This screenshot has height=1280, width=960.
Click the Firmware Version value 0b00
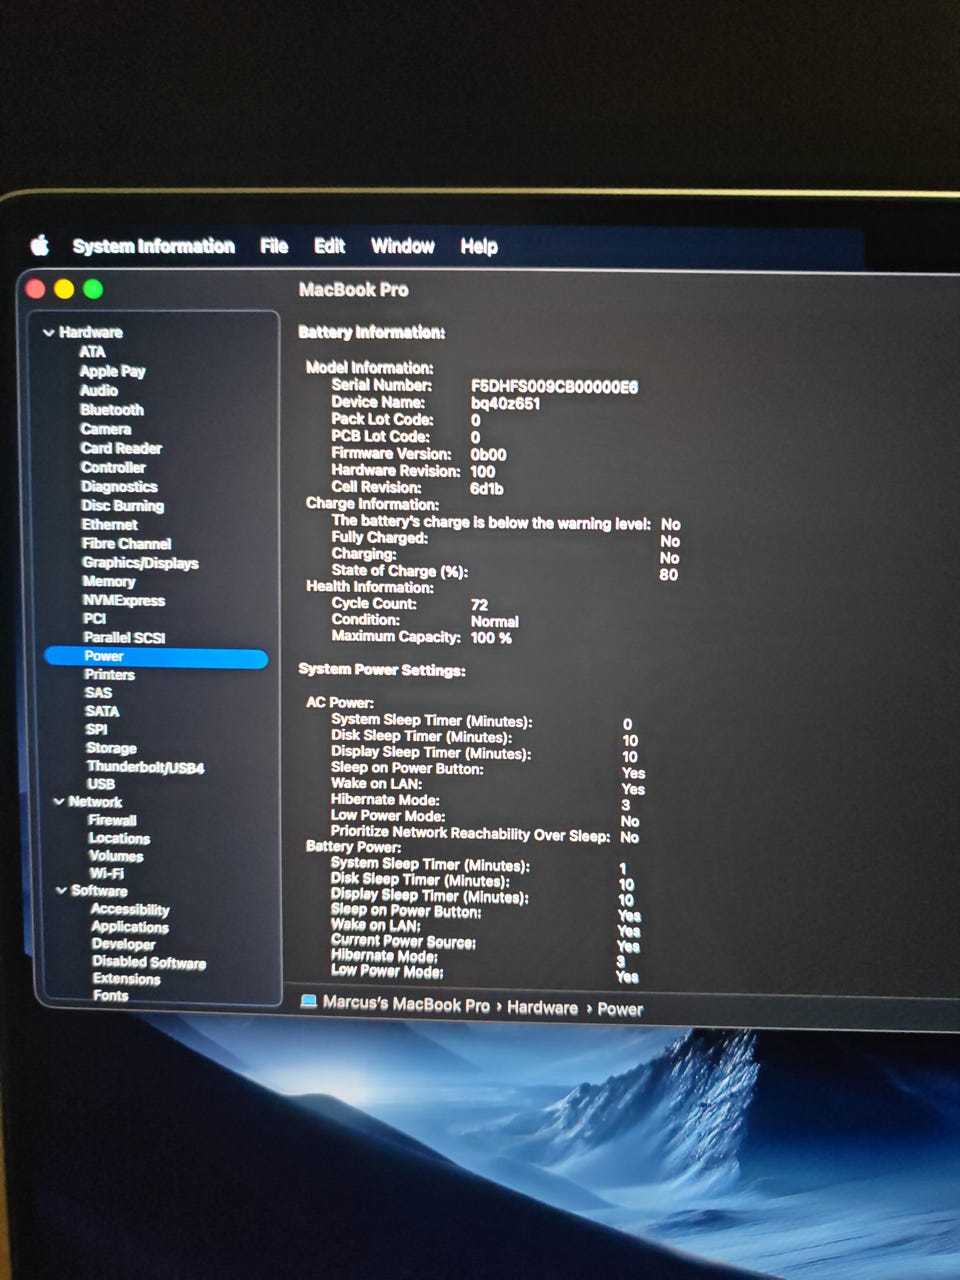(488, 454)
